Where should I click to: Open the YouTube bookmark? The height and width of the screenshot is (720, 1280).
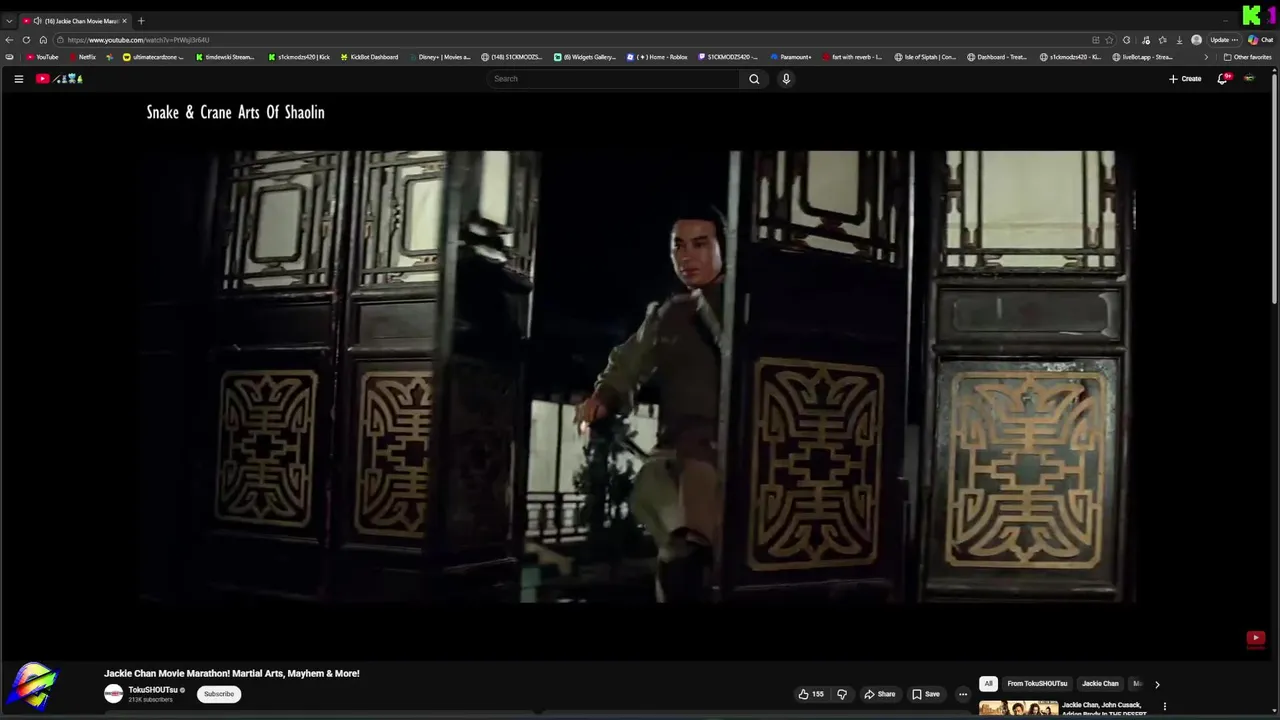pyautogui.click(x=42, y=57)
